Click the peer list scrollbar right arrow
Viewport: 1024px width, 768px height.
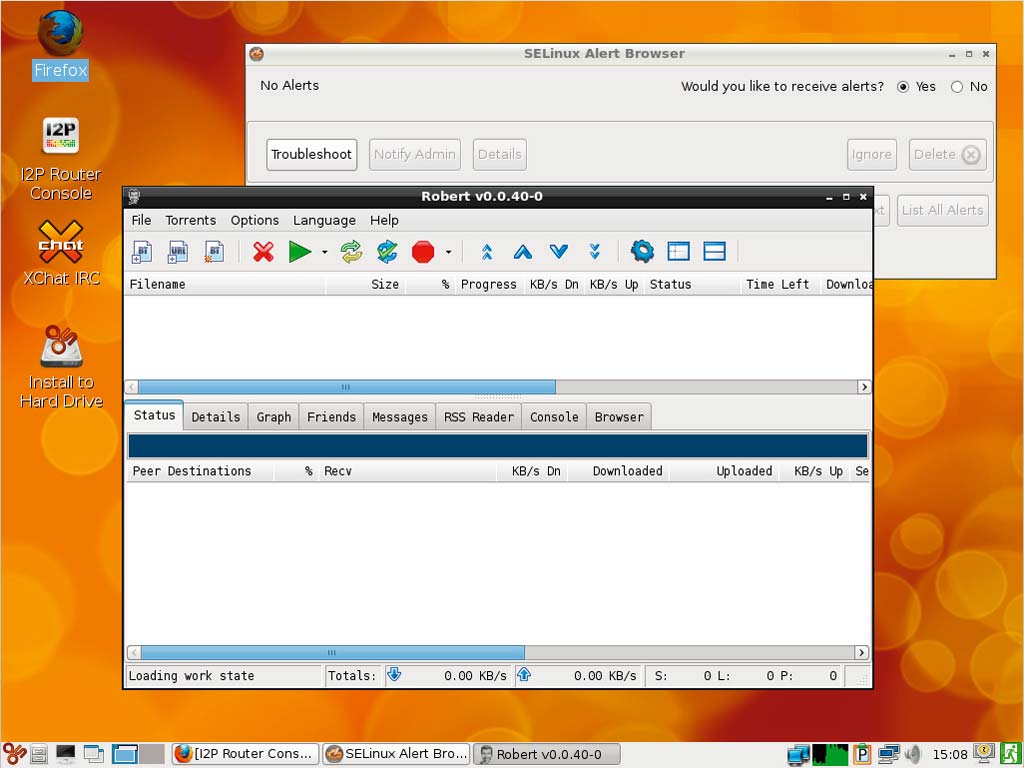coord(861,652)
